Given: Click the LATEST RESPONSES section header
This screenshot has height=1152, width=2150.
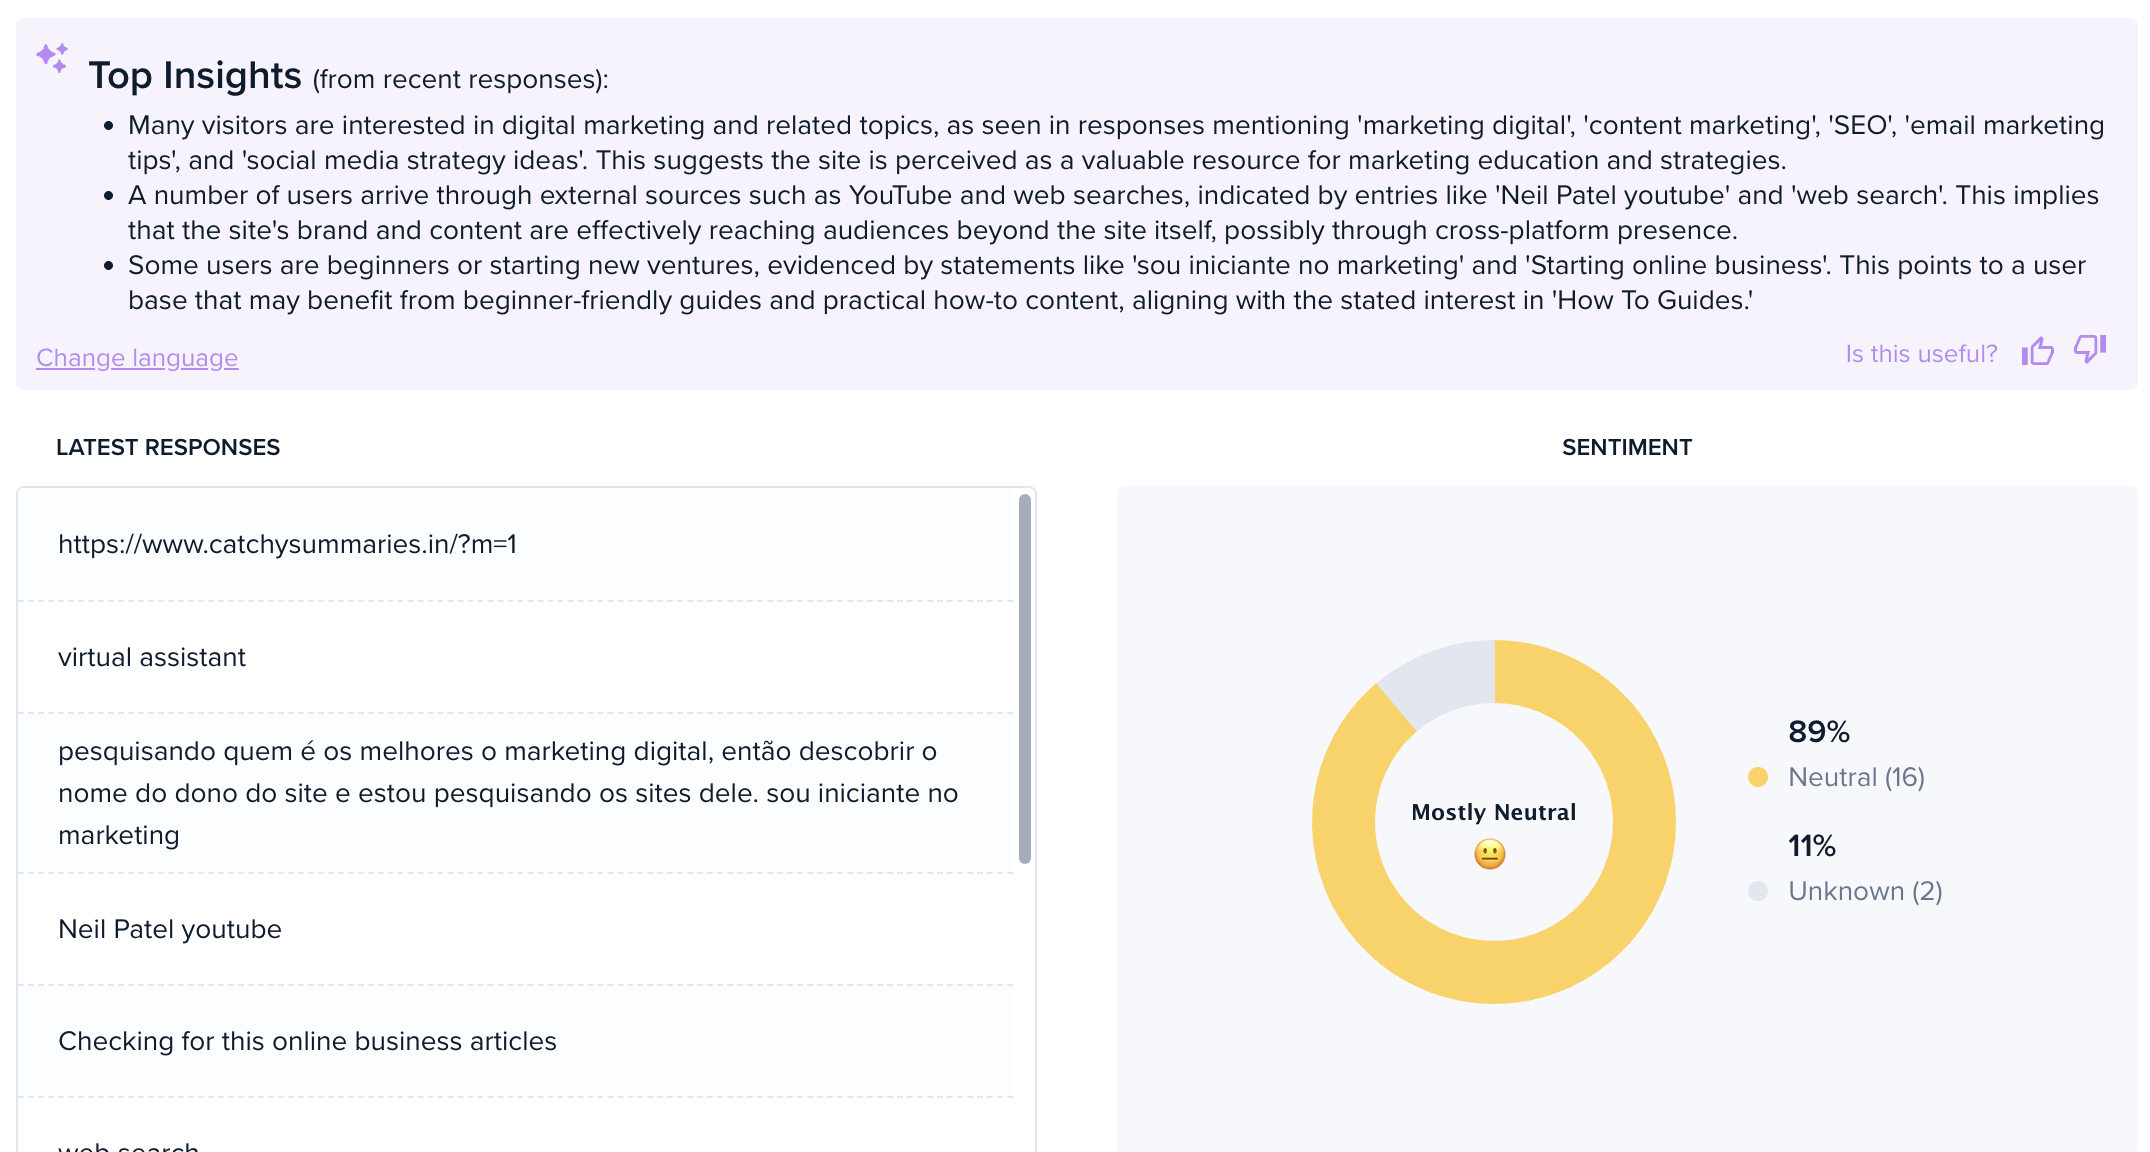Looking at the screenshot, I should pyautogui.click(x=169, y=447).
